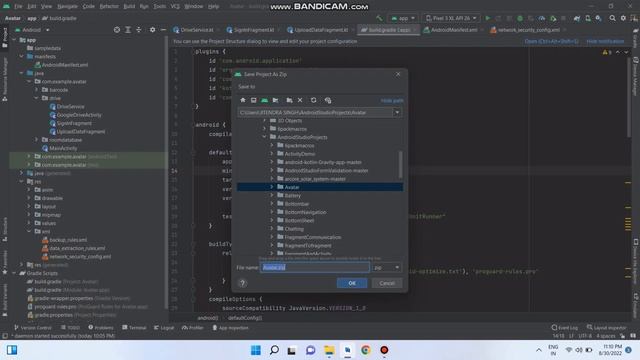Create a new folder in dialog toolbar
640x360 pixels.
289,100
